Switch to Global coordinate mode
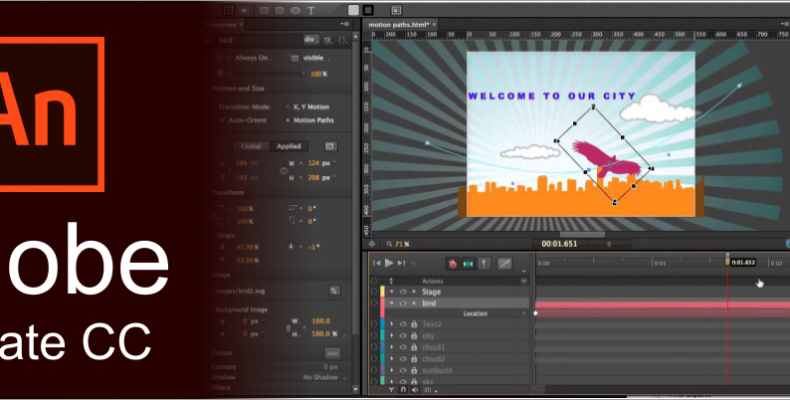This screenshot has width=790, height=400. pyautogui.click(x=251, y=146)
